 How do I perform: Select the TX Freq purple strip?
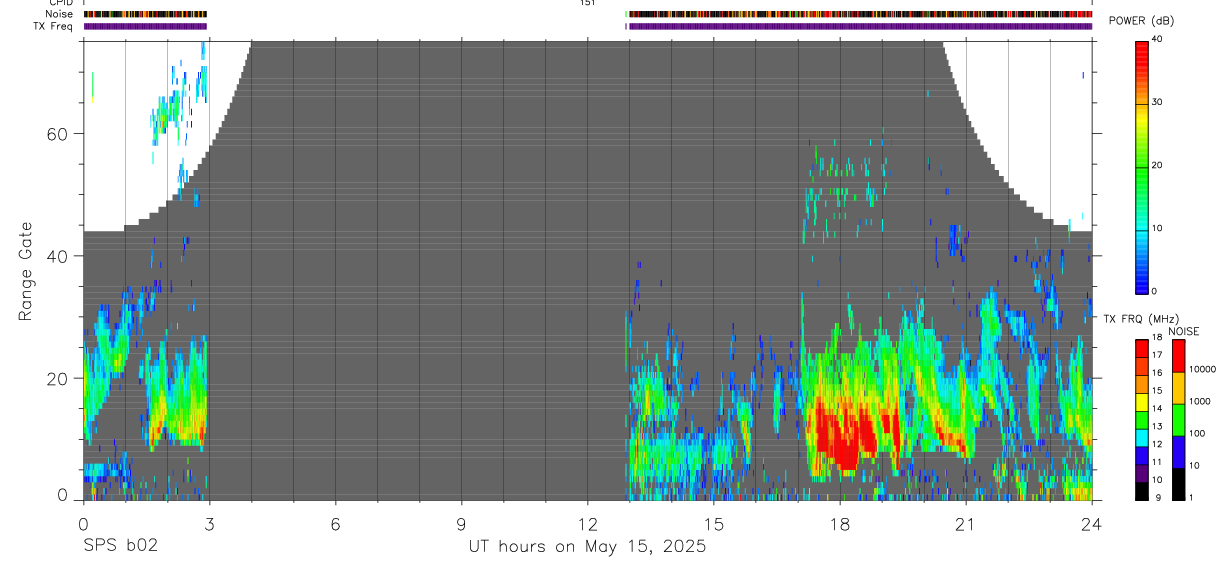(x=588, y=26)
